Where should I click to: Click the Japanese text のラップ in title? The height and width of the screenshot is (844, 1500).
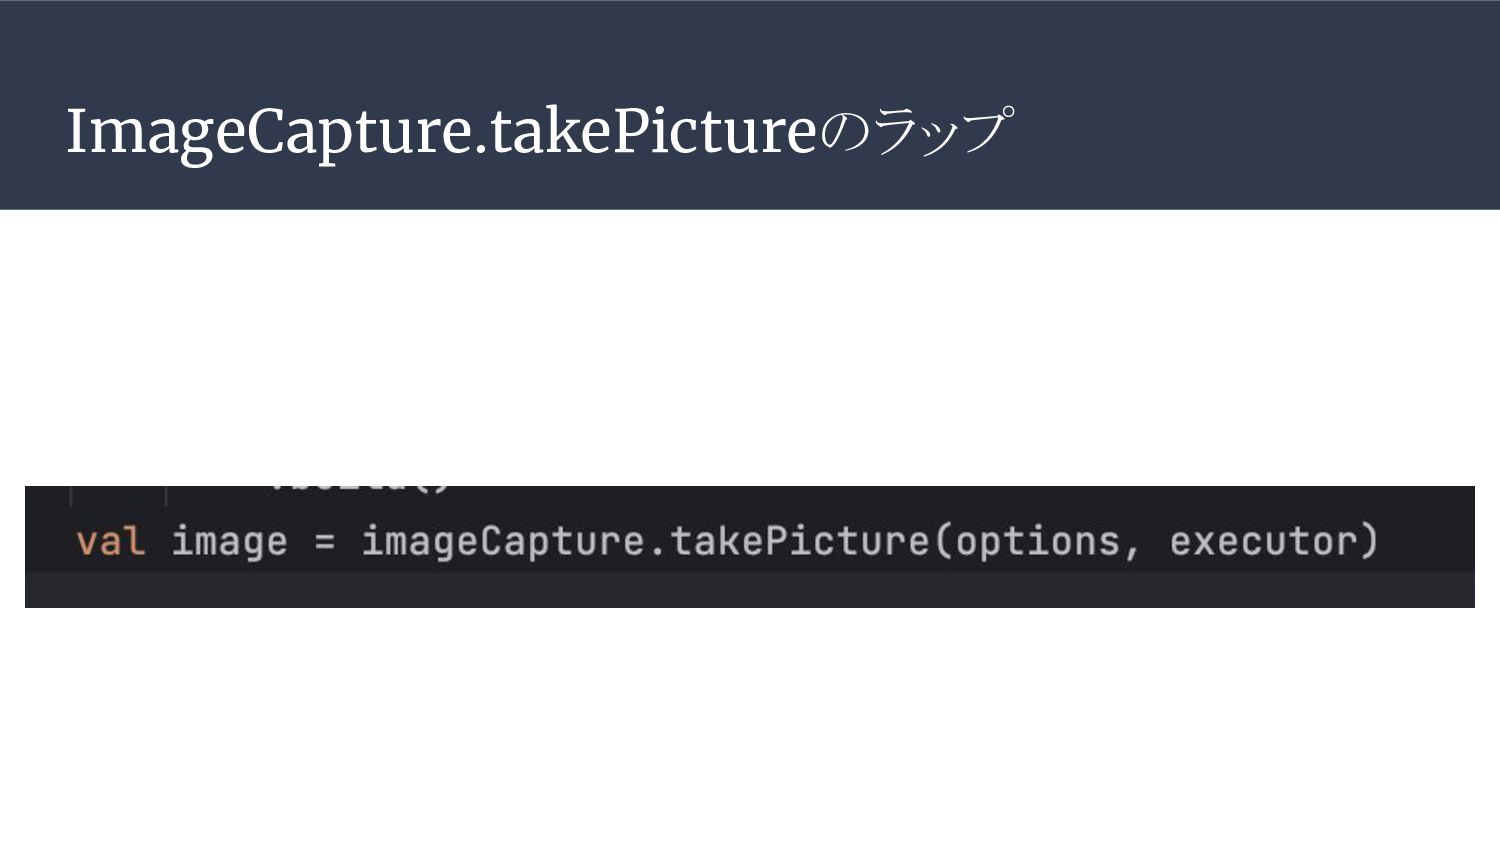click(x=916, y=132)
